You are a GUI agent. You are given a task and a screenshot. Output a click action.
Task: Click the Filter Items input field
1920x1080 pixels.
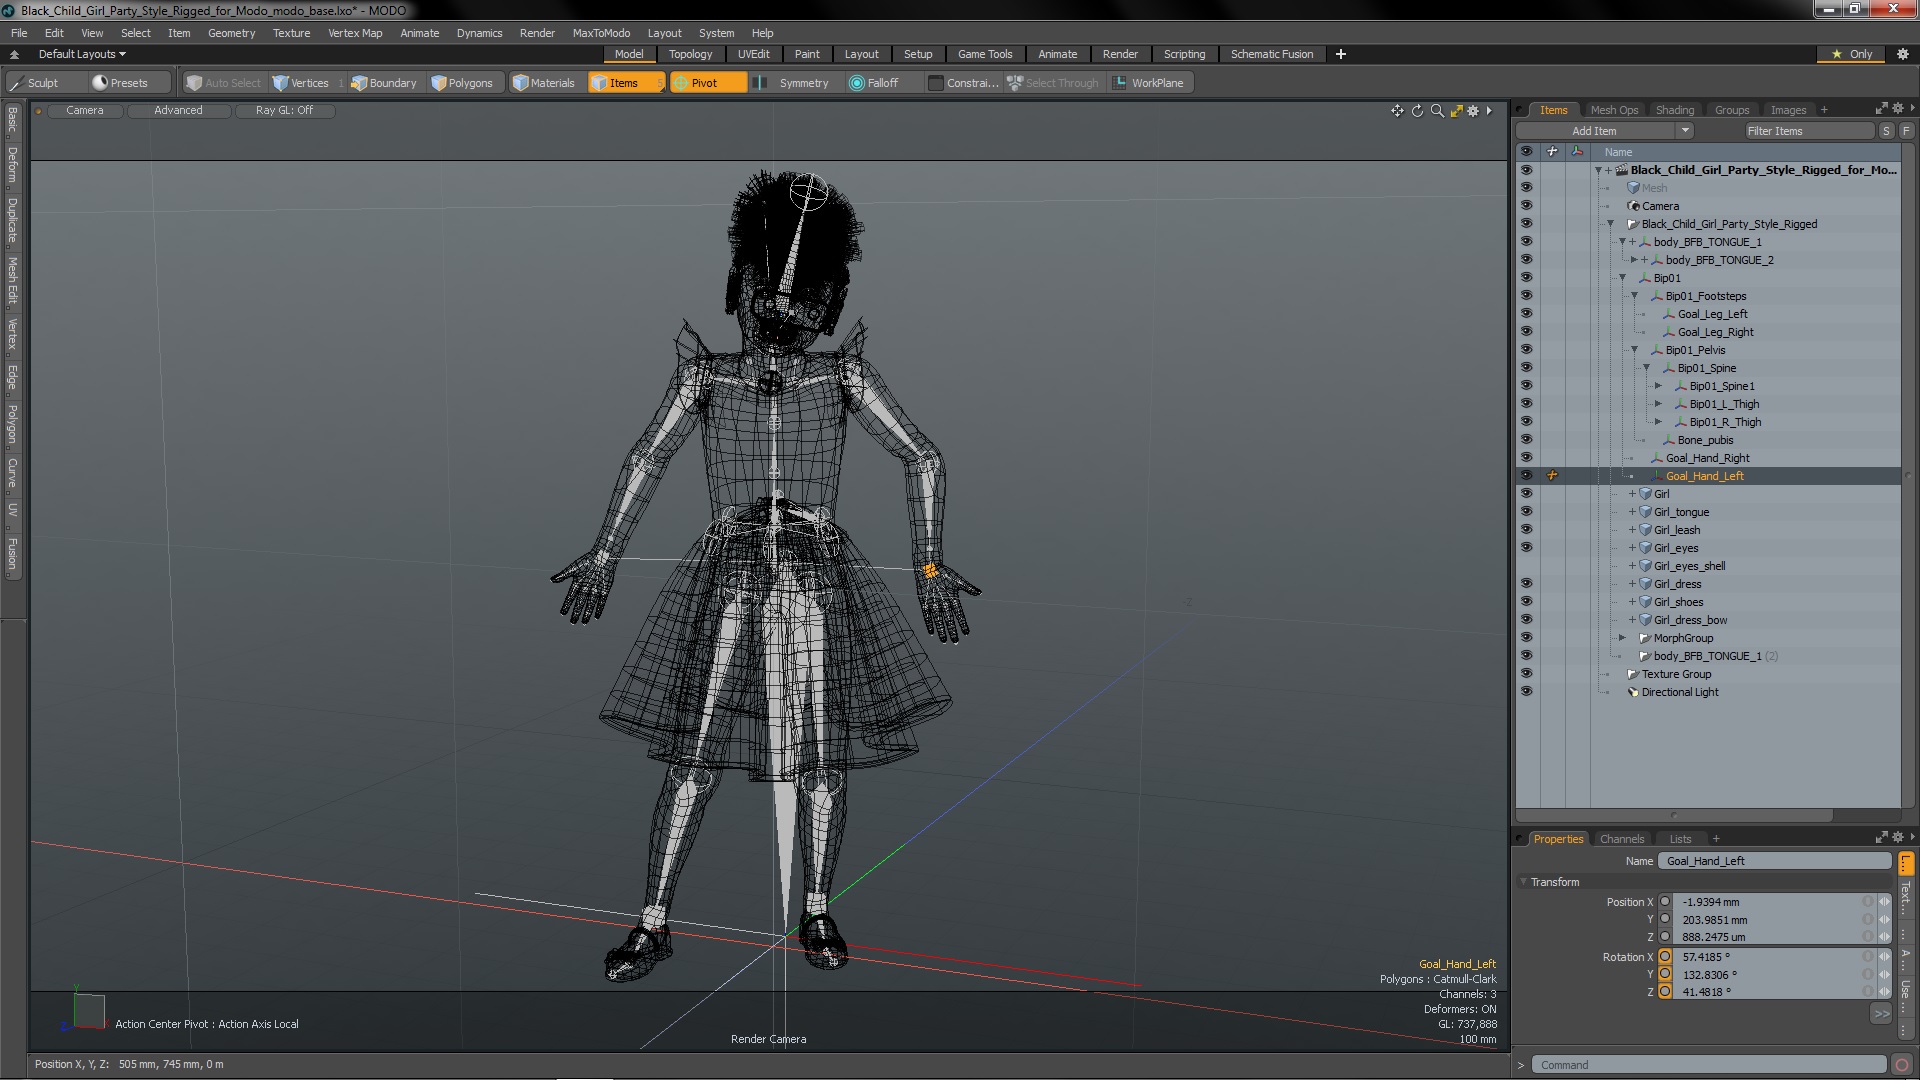1801,131
